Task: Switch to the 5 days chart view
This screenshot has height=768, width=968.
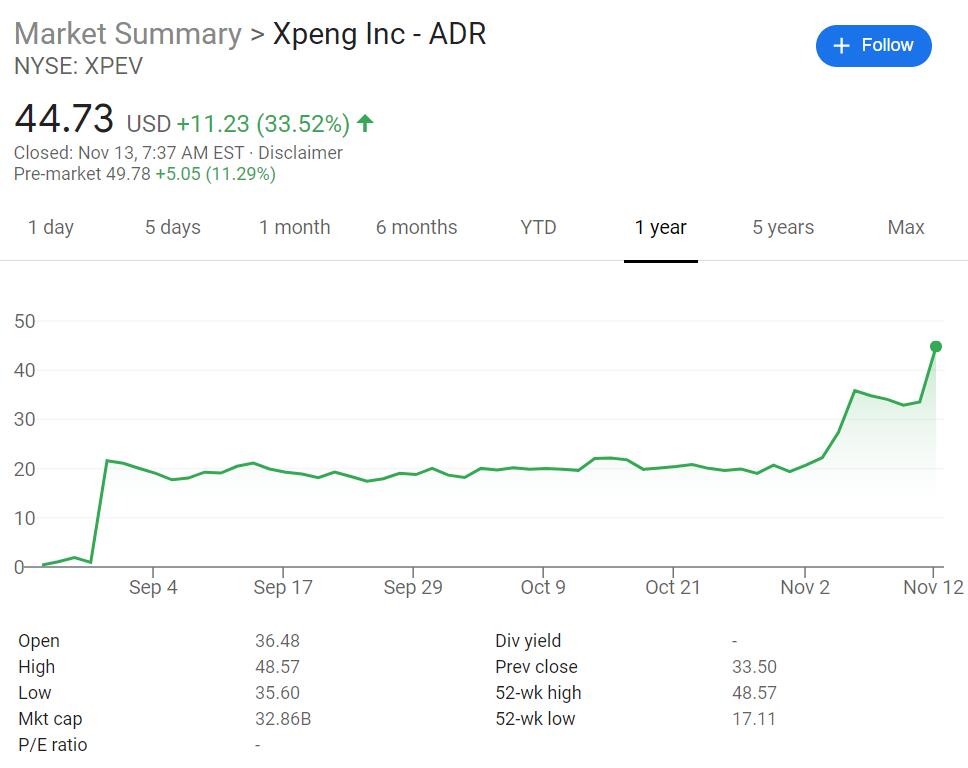Action: 171,228
